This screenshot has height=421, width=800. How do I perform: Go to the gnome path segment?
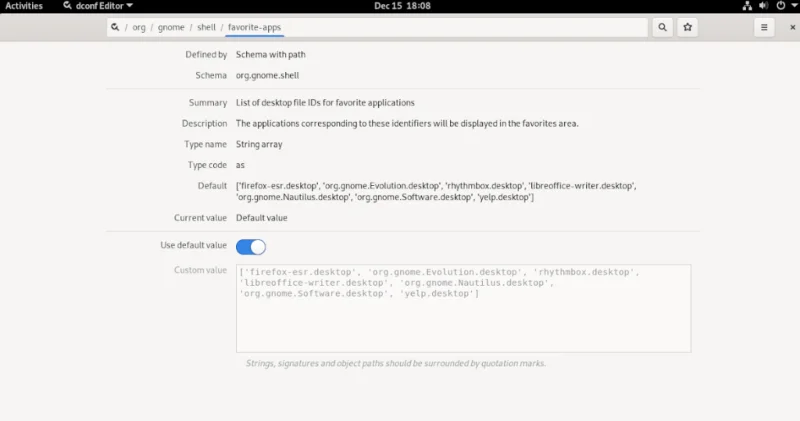point(171,28)
